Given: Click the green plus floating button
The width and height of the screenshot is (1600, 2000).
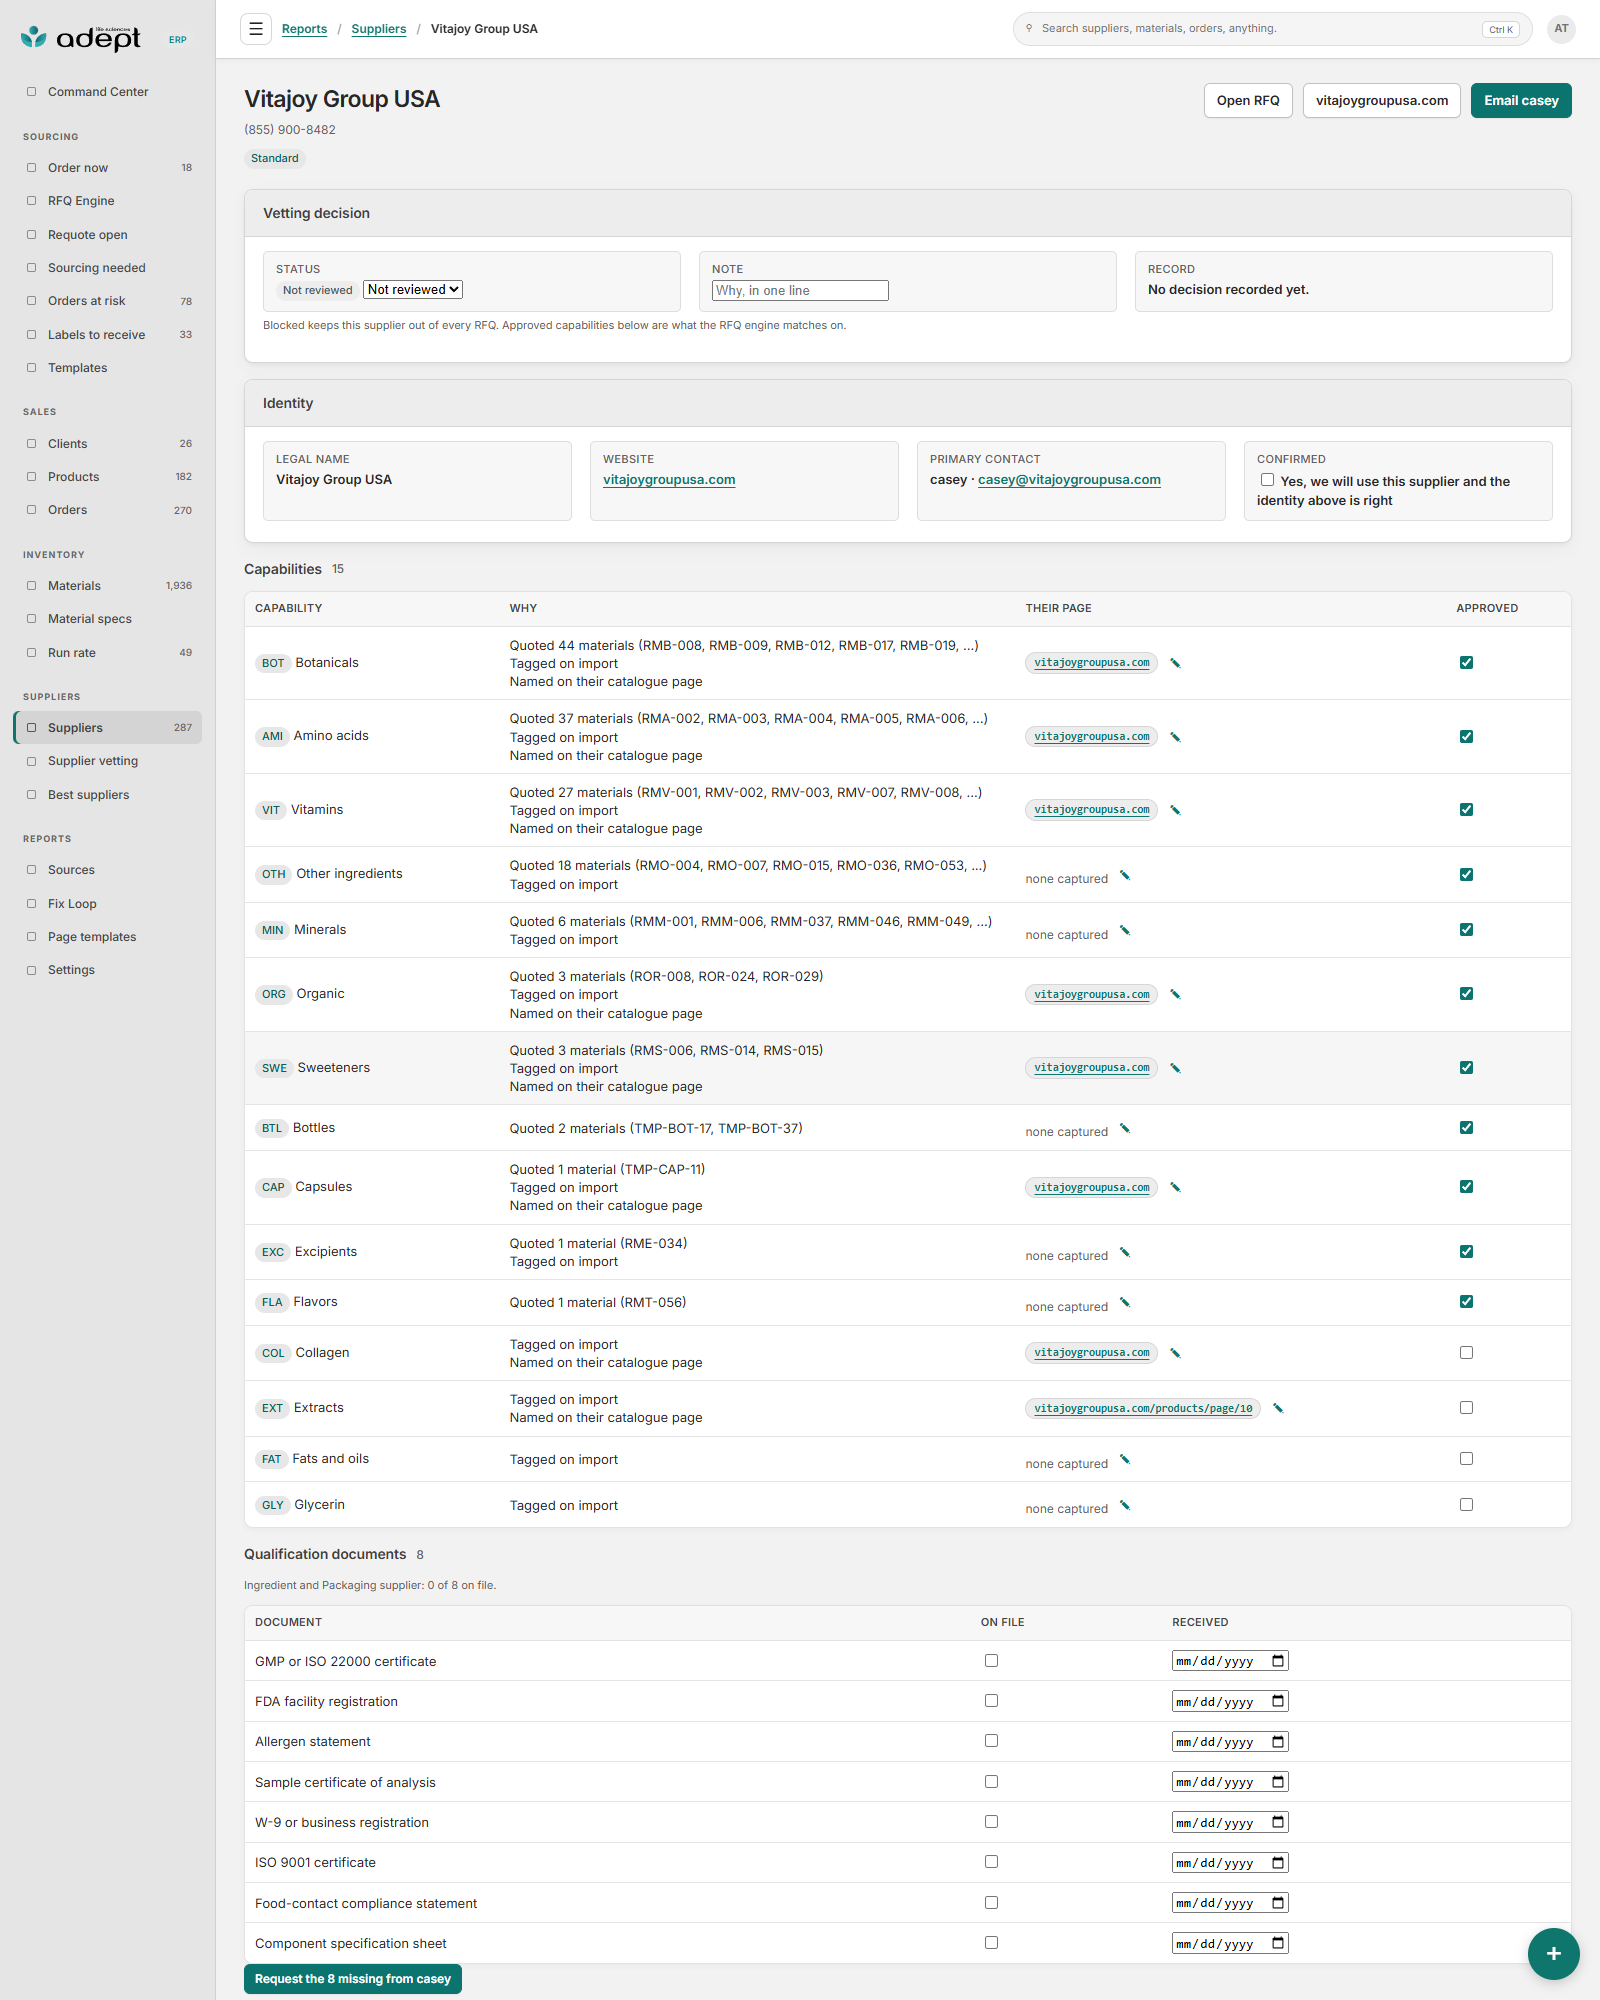Looking at the screenshot, I should tap(1553, 1953).
